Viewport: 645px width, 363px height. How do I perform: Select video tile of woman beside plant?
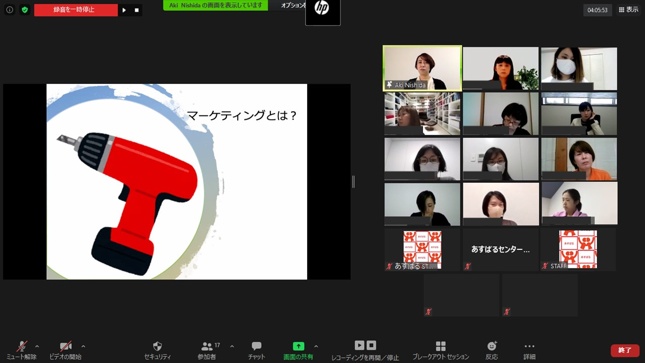pos(501,68)
